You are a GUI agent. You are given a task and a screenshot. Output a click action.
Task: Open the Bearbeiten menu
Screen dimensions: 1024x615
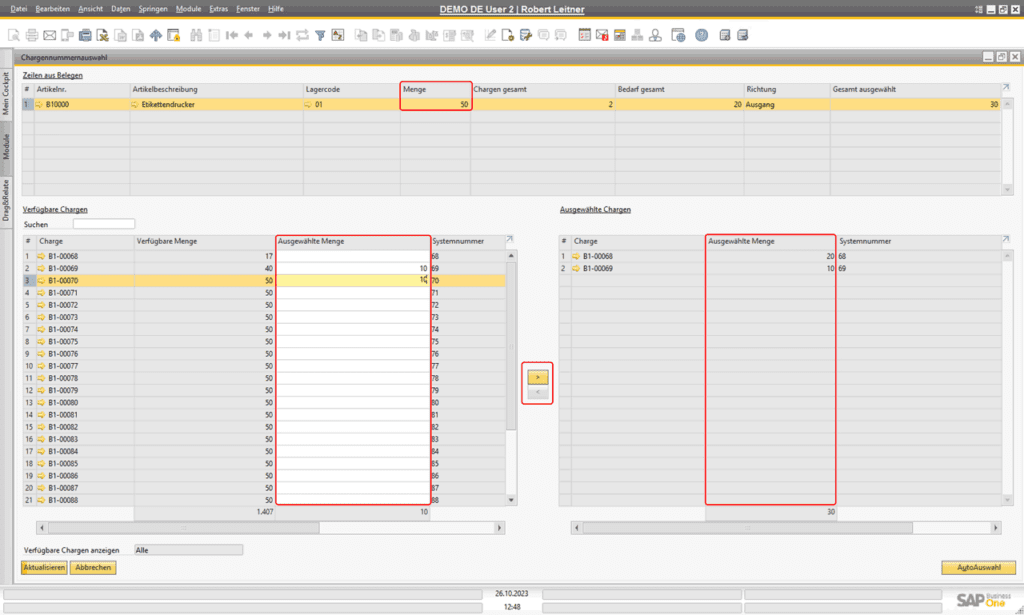point(52,9)
